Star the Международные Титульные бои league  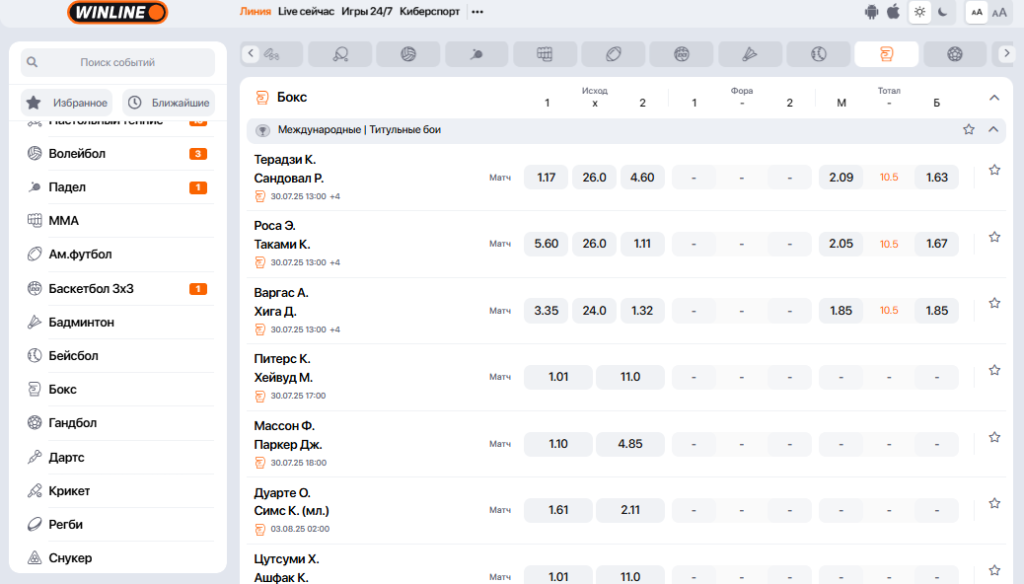[968, 130]
